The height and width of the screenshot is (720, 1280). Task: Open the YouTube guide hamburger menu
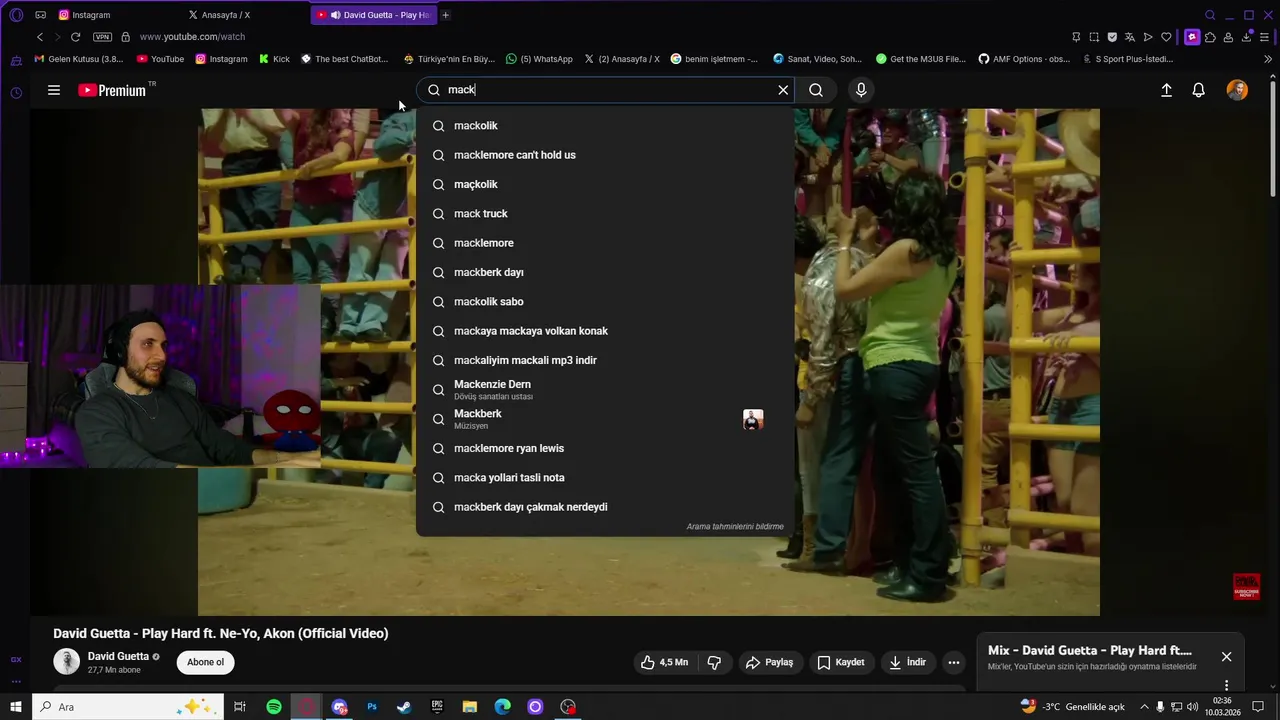pyautogui.click(x=54, y=90)
